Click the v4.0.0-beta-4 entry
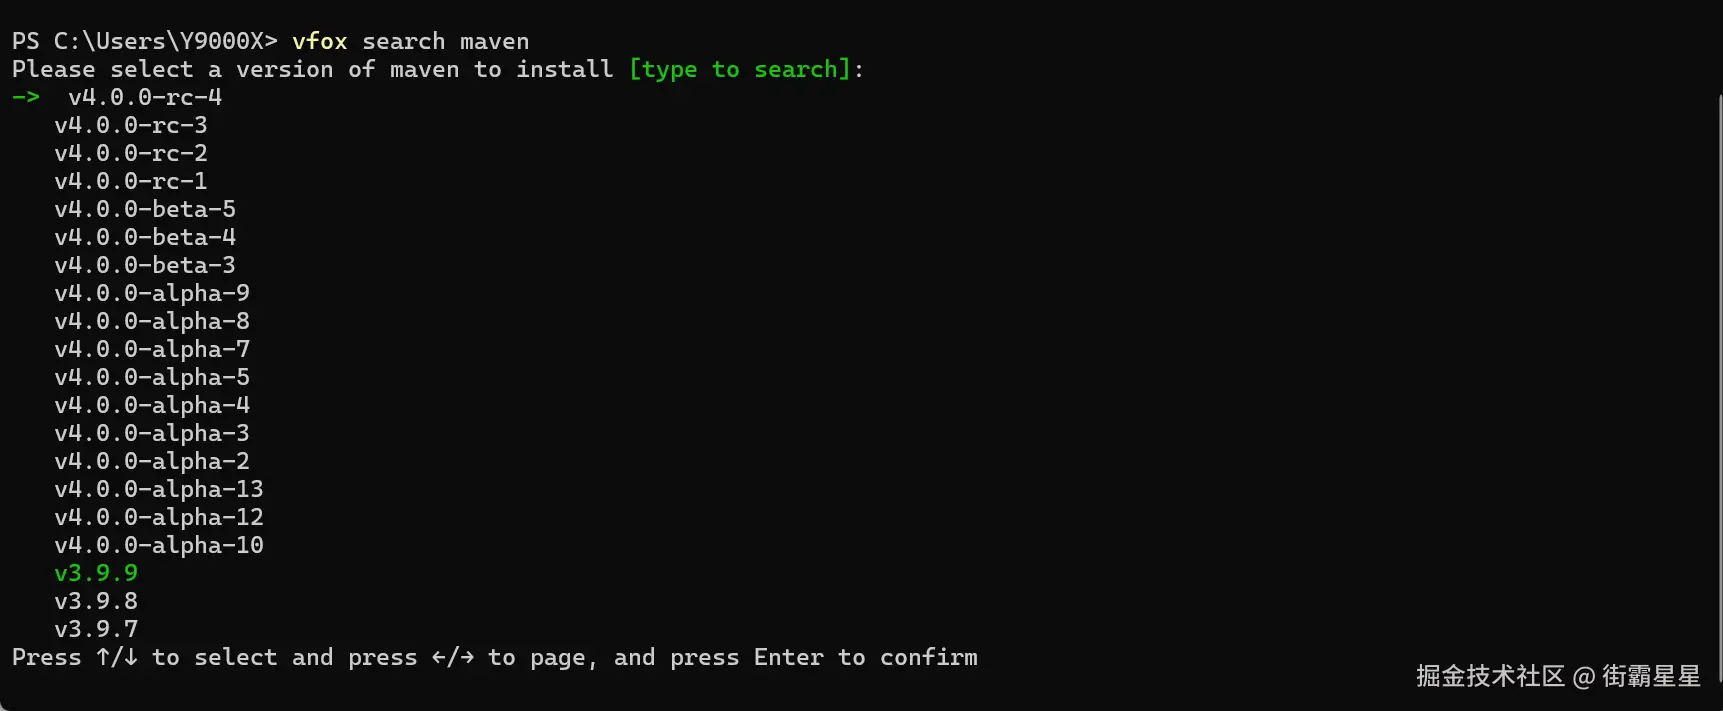The image size is (1723, 711). pyautogui.click(x=145, y=237)
